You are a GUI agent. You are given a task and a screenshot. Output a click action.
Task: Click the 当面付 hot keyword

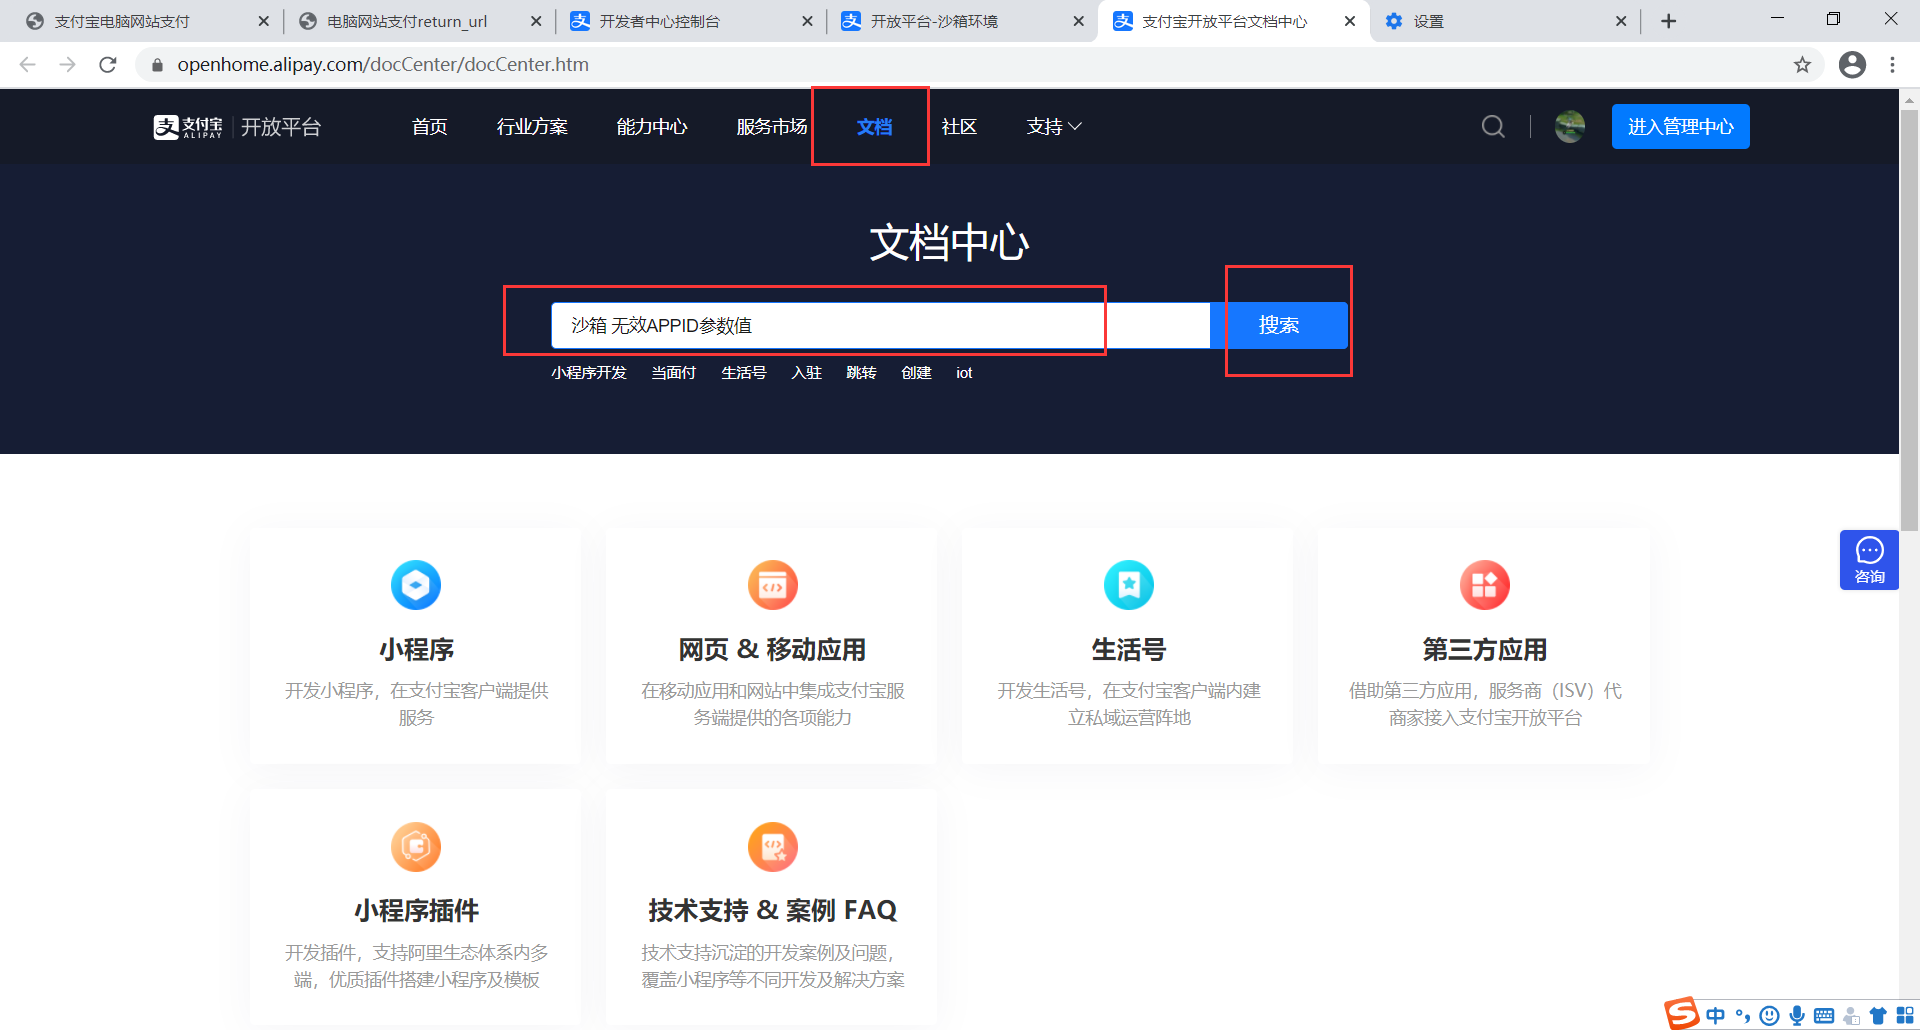(674, 373)
